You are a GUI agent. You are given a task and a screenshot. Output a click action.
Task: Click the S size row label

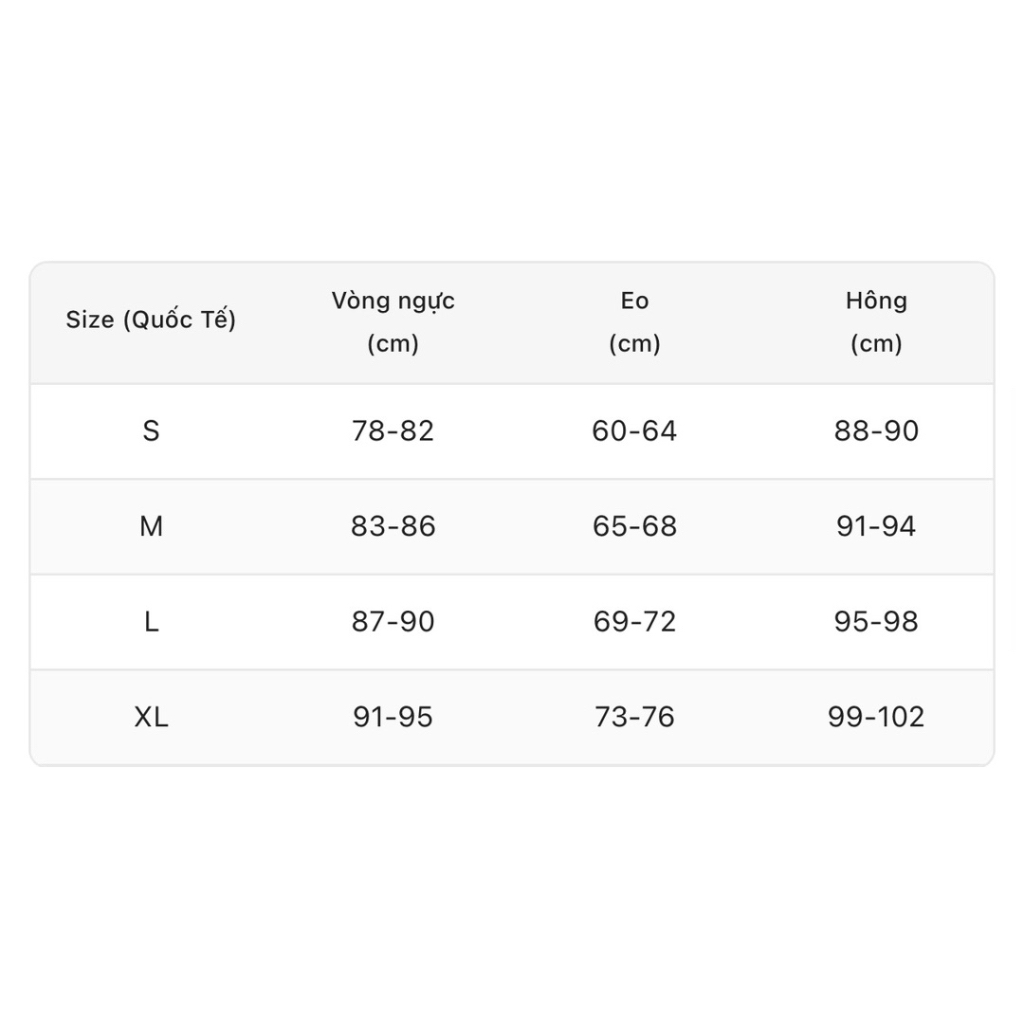click(x=151, y=431)
